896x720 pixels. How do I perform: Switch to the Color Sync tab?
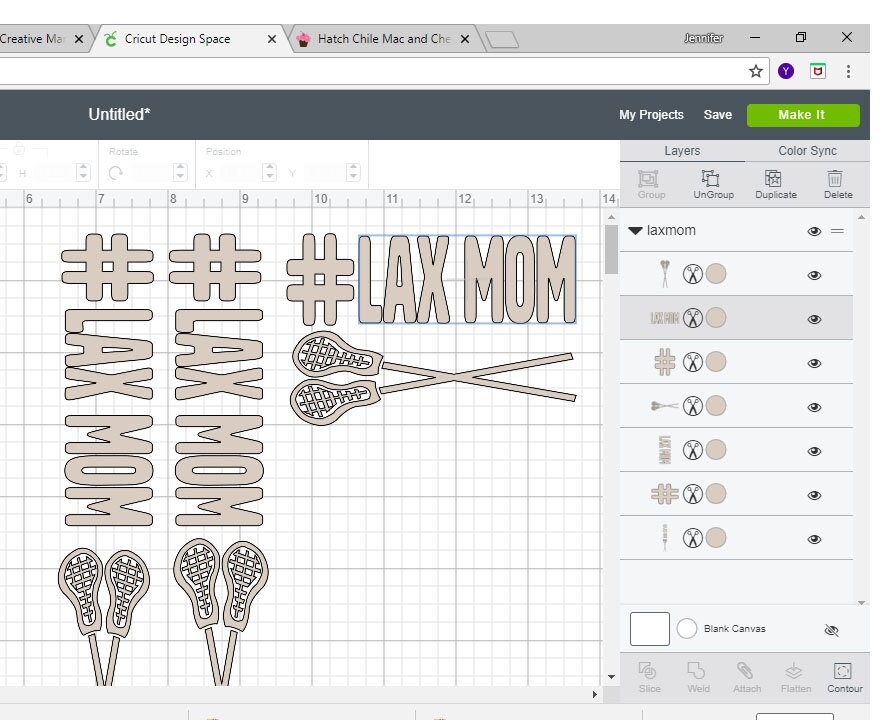(x=807, y=150)
